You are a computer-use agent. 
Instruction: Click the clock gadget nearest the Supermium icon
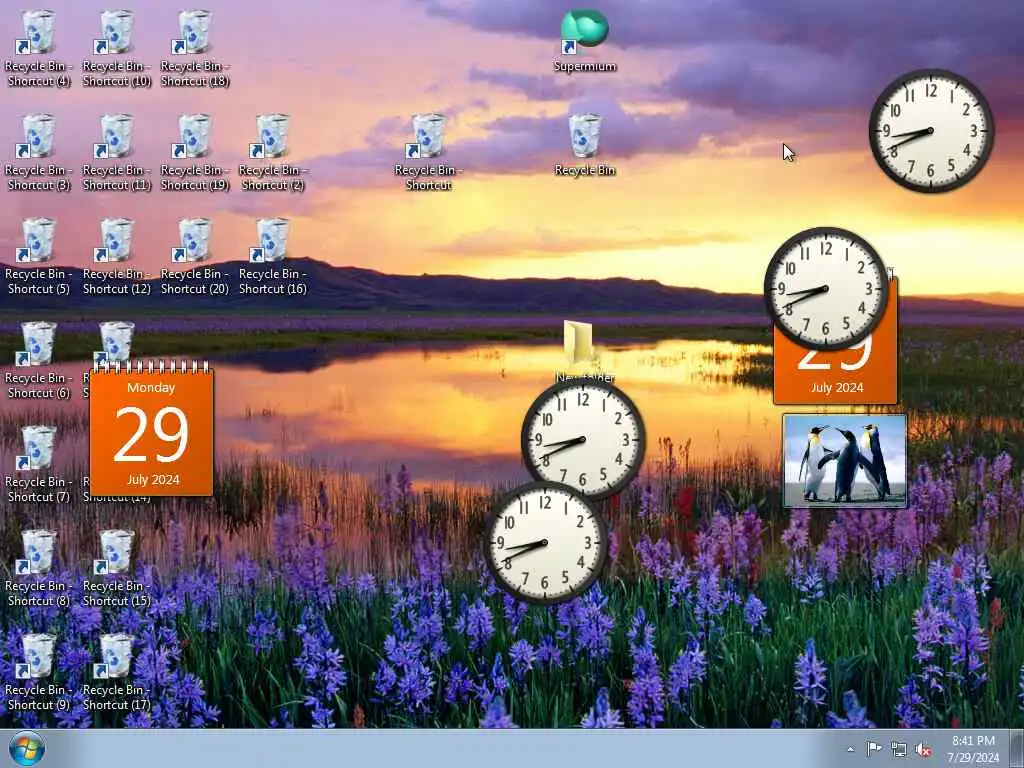(931, 131)
